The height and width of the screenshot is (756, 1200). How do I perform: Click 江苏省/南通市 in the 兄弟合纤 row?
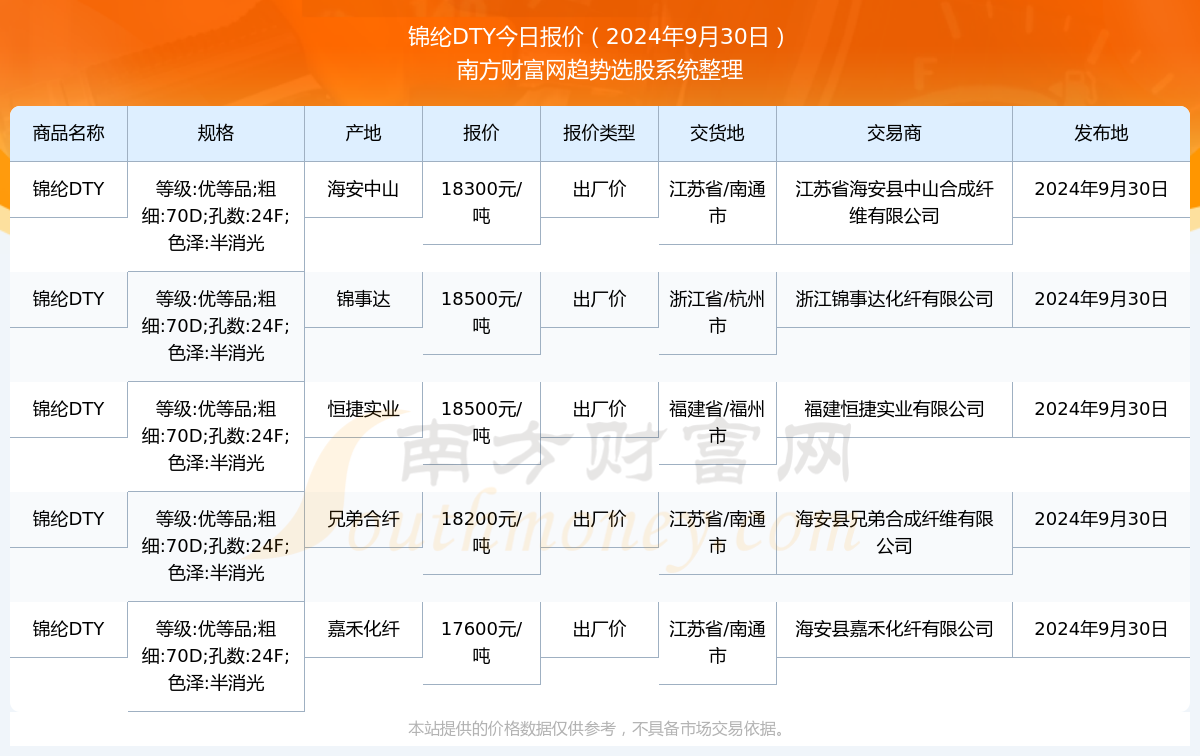(x=717, y=532)
